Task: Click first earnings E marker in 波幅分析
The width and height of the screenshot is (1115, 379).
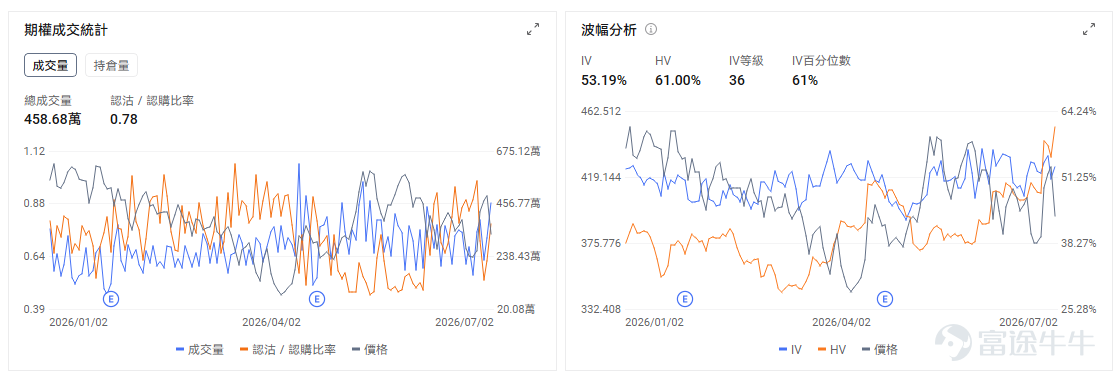Action: coord(684,299)
